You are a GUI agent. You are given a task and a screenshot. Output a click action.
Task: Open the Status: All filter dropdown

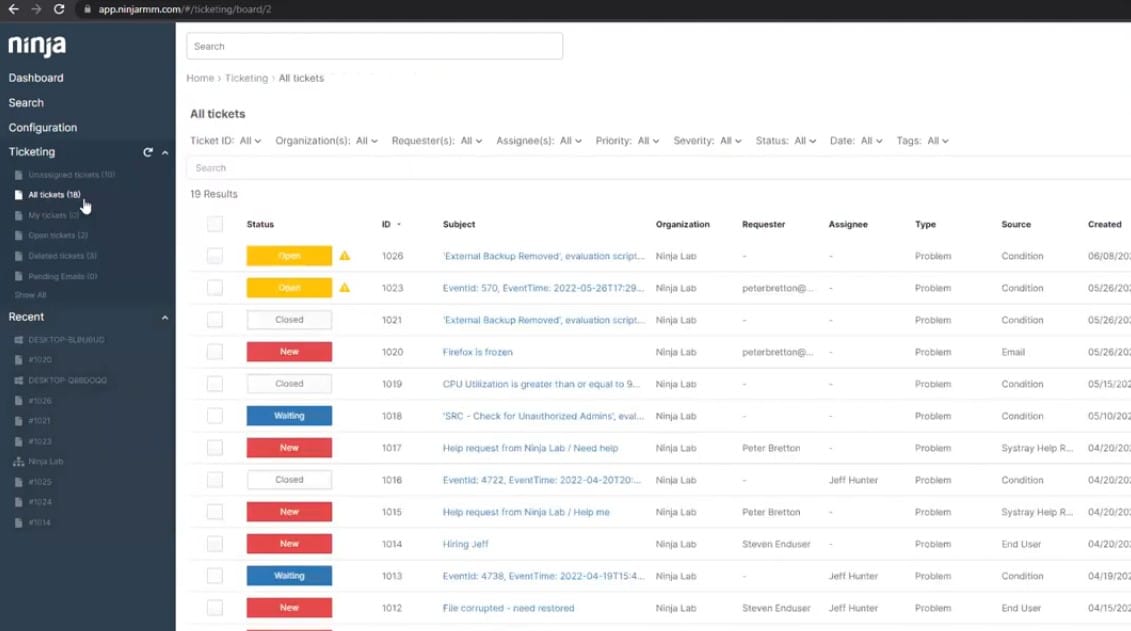click(786, 141)
